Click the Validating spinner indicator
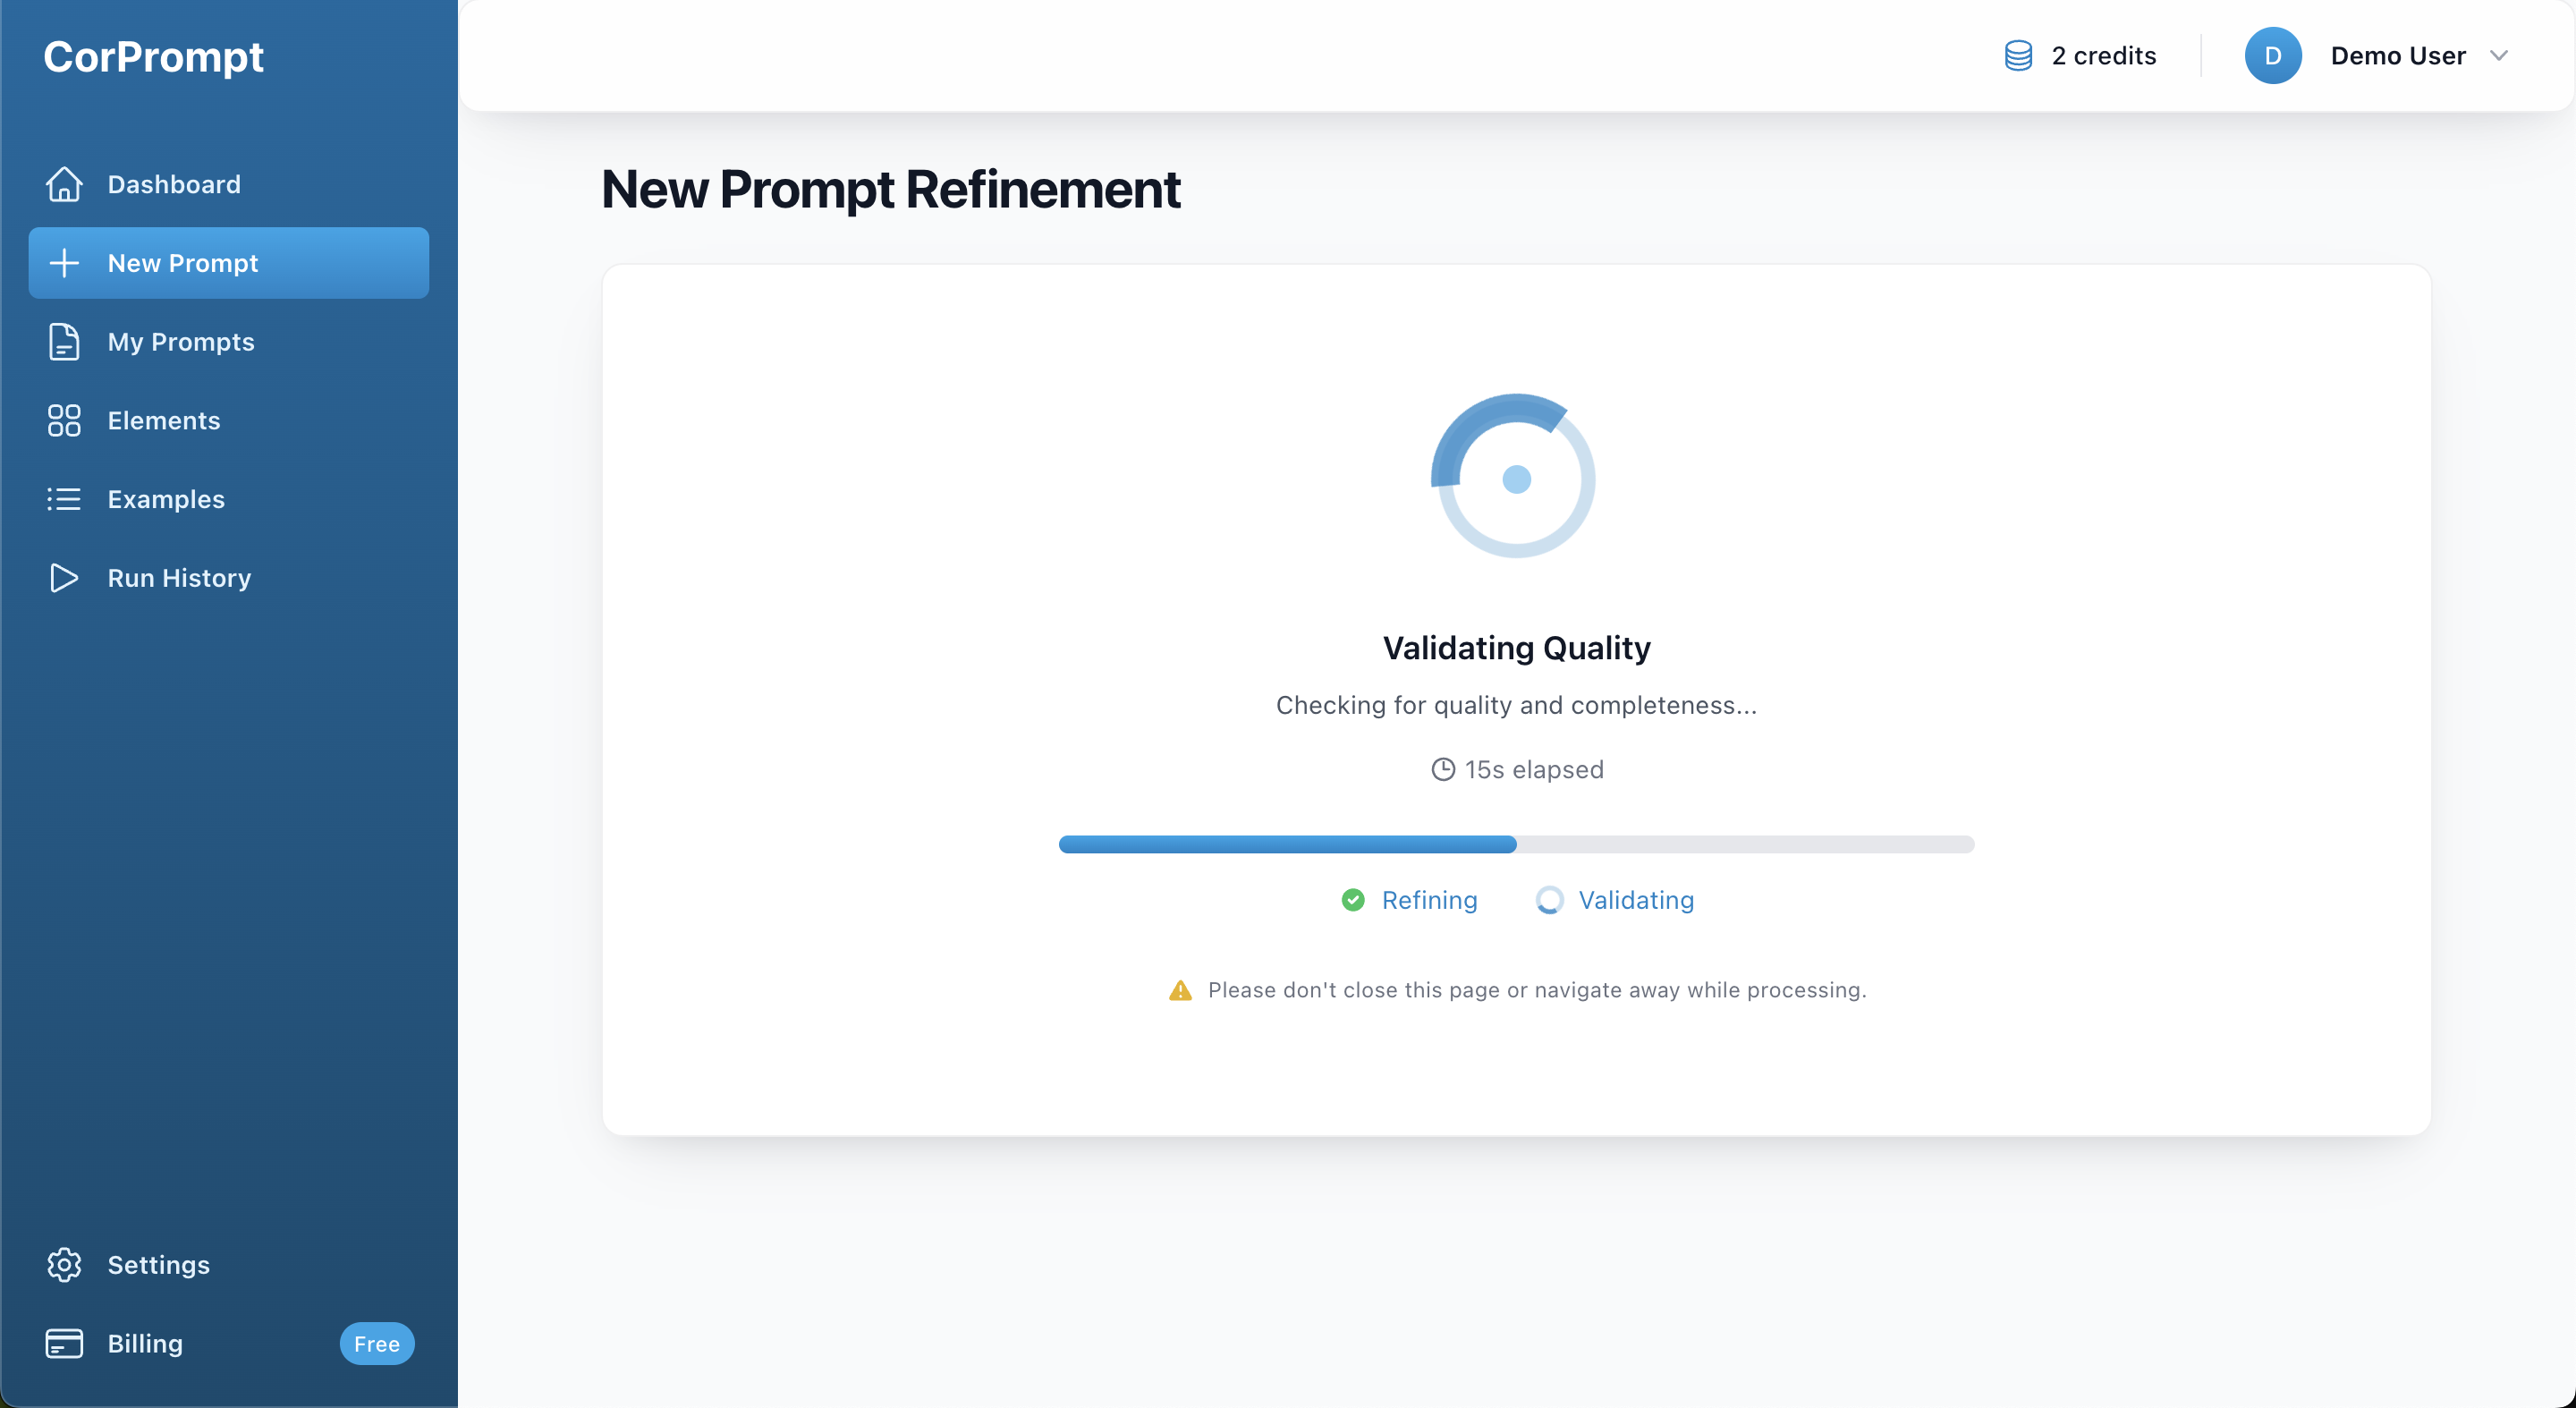The image size is (2576, 1408). [x=1549, y=900]
